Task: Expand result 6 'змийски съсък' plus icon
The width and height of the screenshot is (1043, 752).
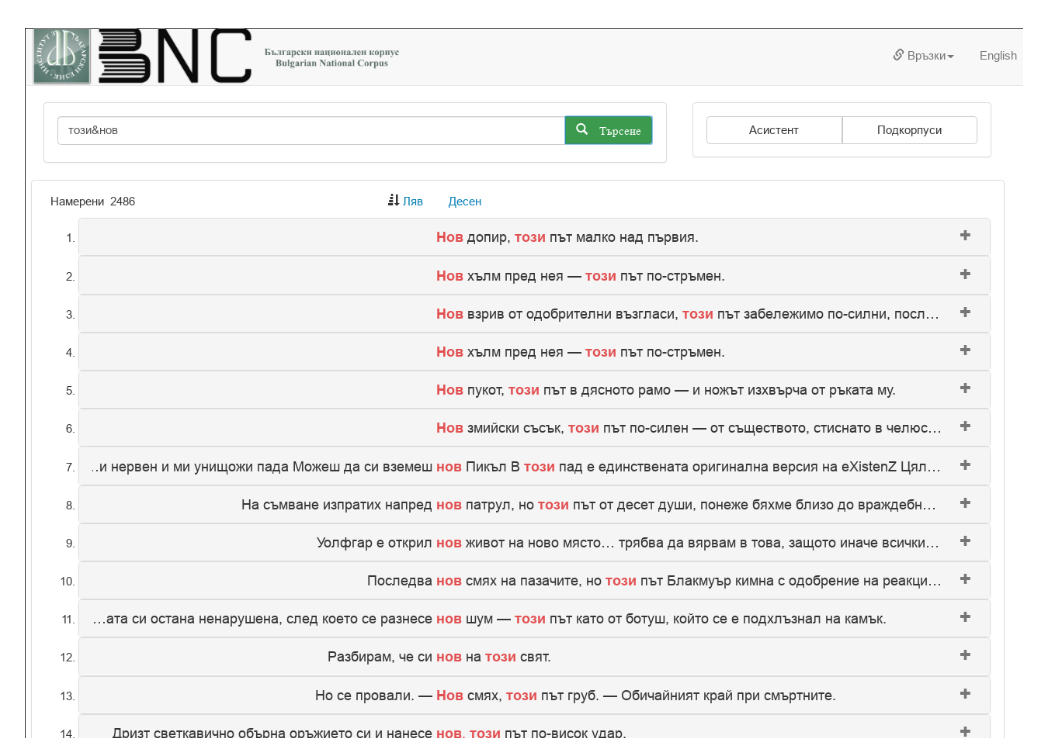Action: tap(965, 426)
